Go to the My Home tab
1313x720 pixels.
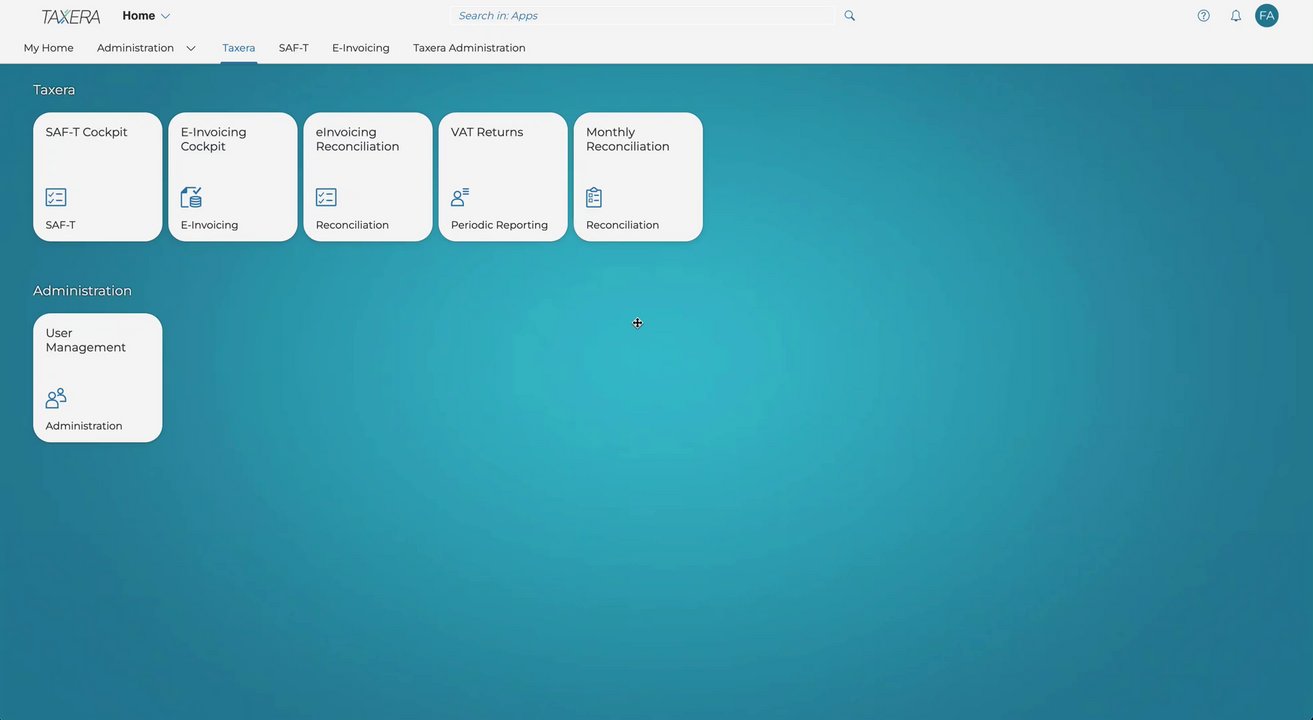tap(49, 48)
